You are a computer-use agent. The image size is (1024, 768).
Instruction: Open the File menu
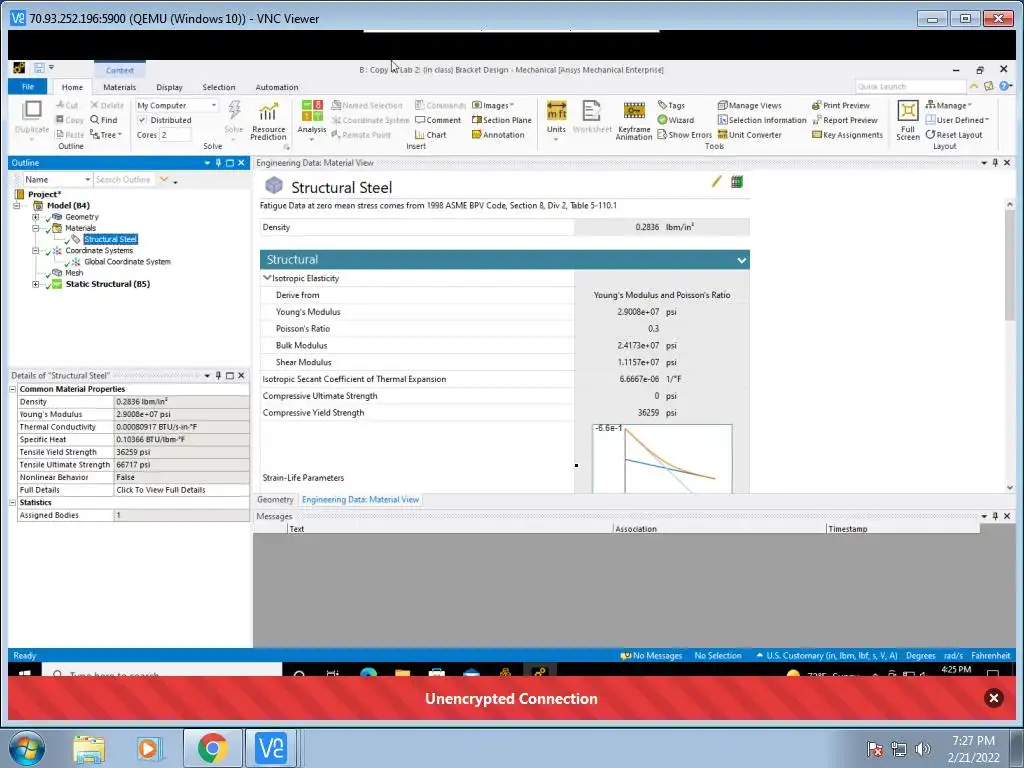27,87
